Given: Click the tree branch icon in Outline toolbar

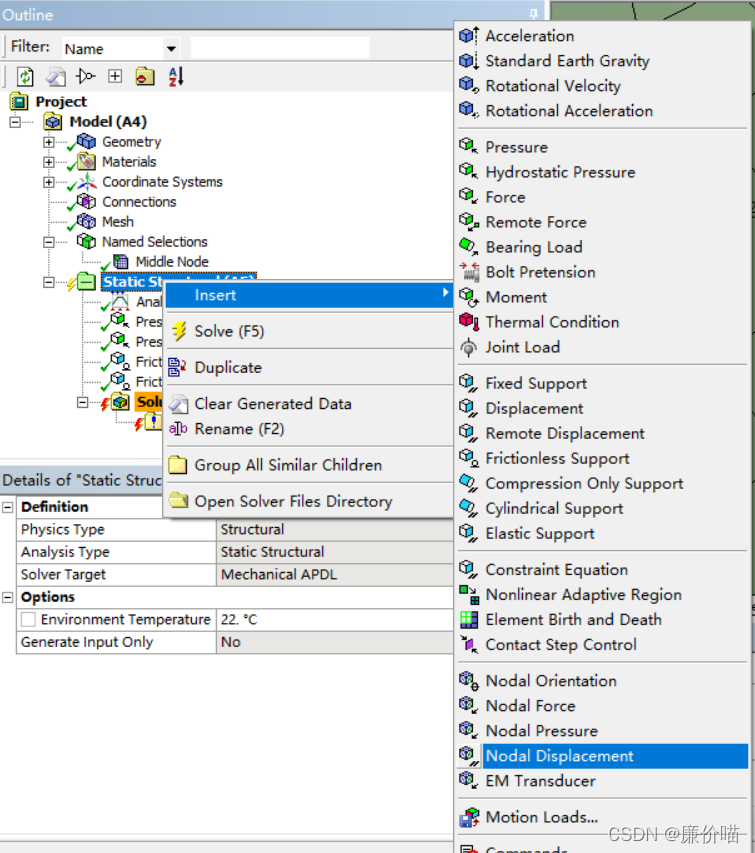Looking at the screenshot, I should [x=85, y=76].
